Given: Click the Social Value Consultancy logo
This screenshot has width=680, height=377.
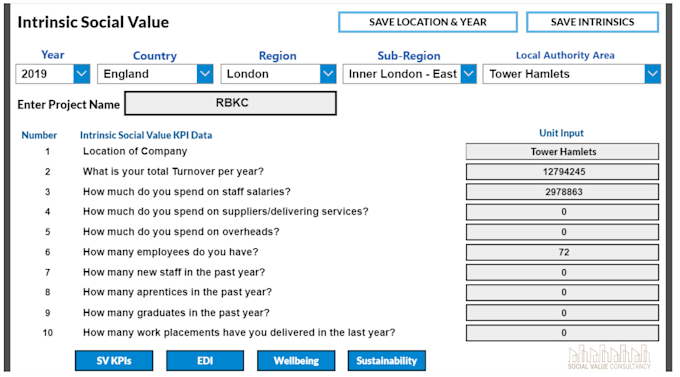Looking at the screenshot, I should point(609,357).
